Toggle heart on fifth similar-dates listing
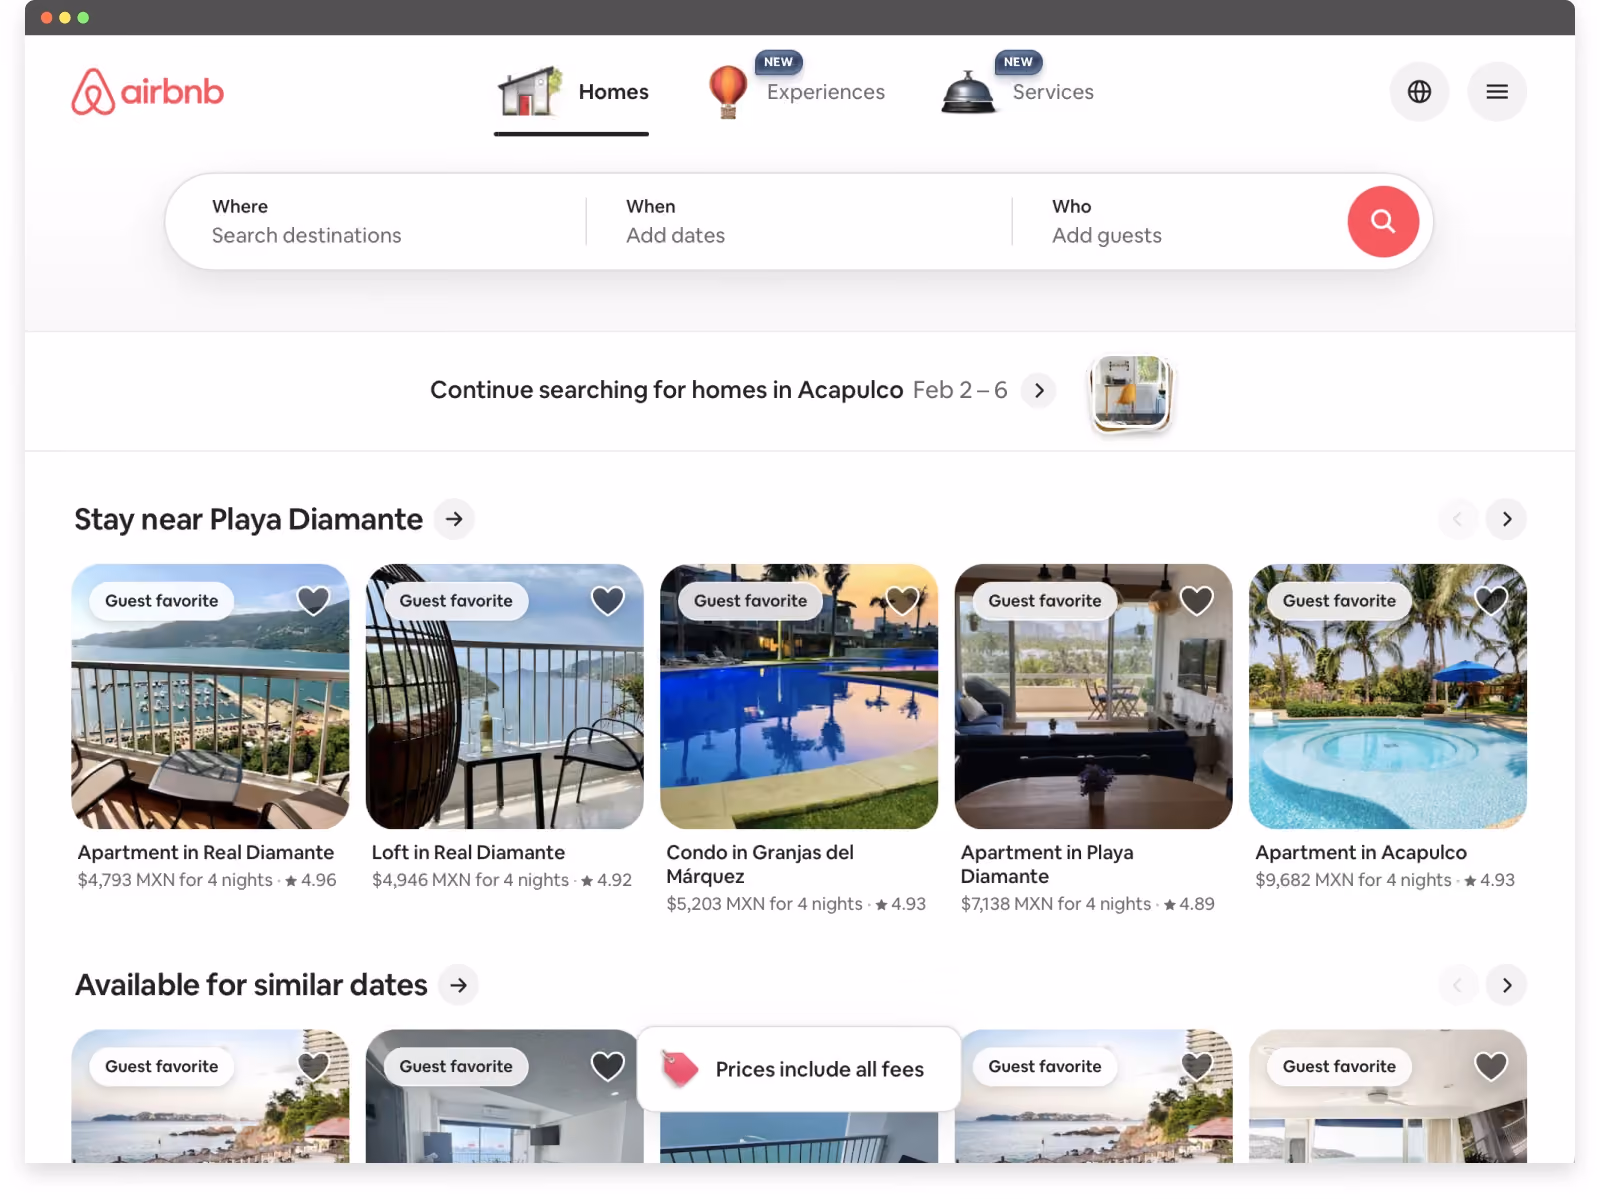This screenshot has width=1600, height=1200. click(1491, 1066)
